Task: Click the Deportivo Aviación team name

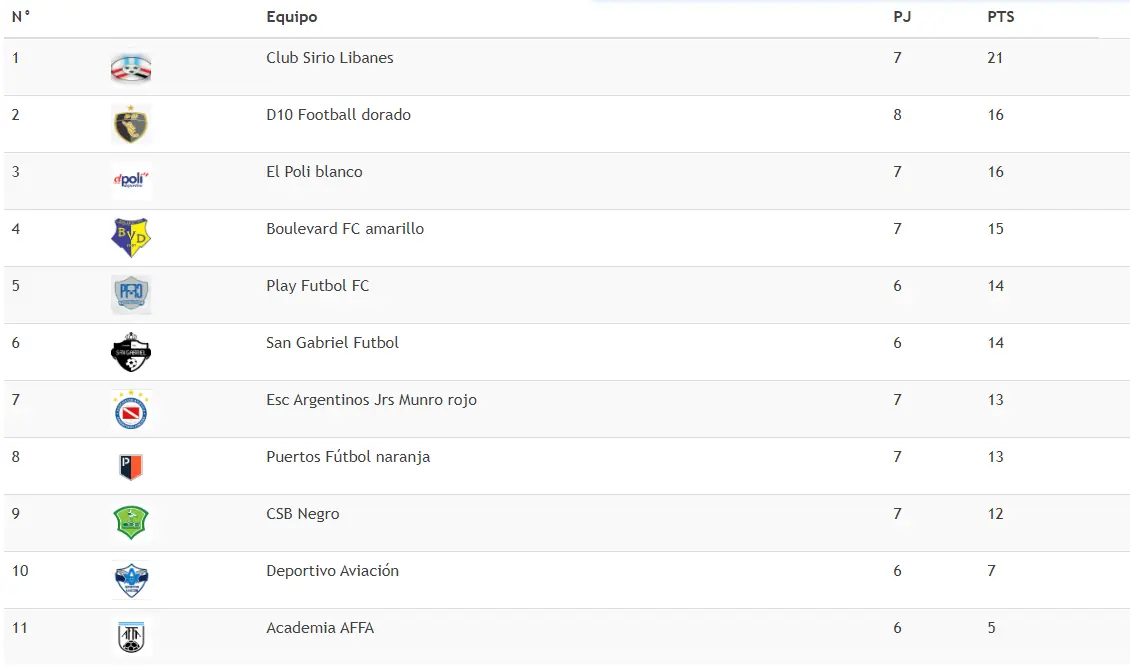Action: (x=332, y=570)
